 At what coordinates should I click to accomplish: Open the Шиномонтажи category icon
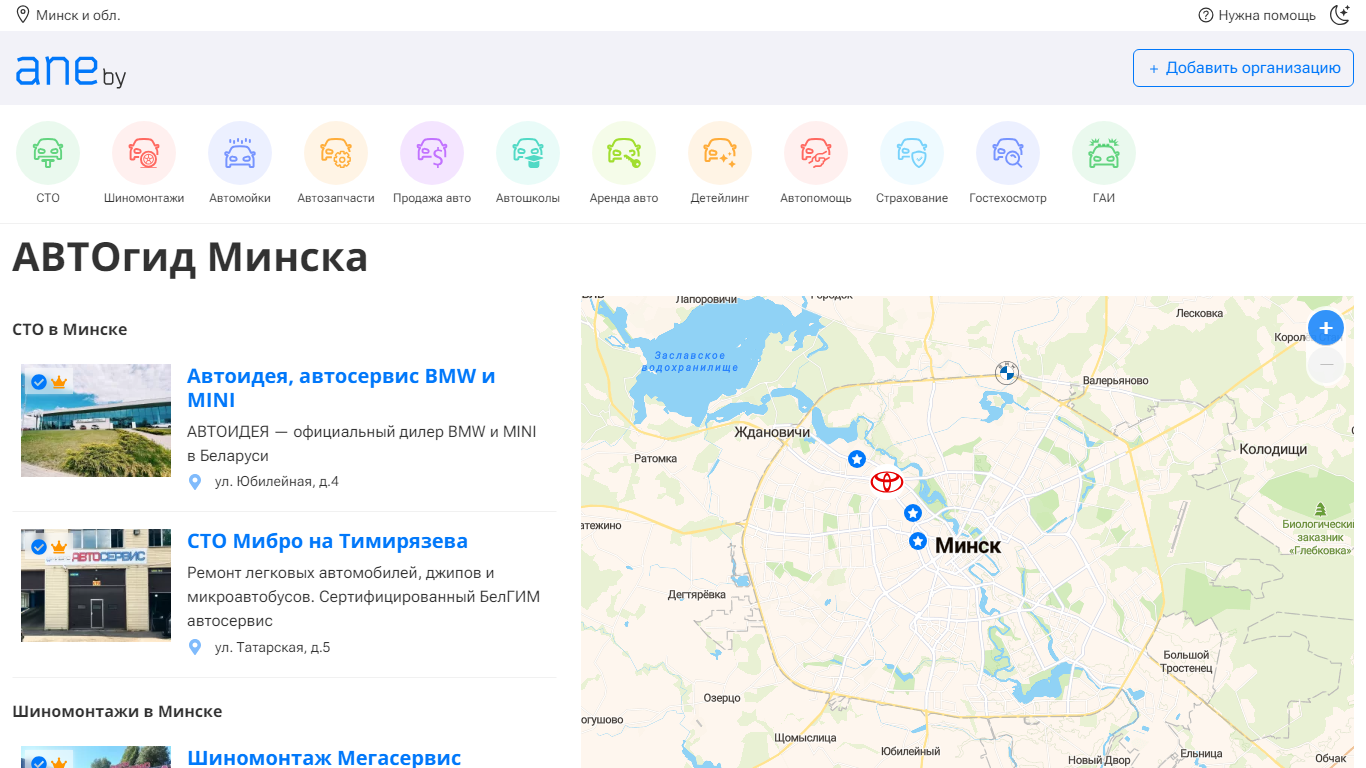(144, 153)
